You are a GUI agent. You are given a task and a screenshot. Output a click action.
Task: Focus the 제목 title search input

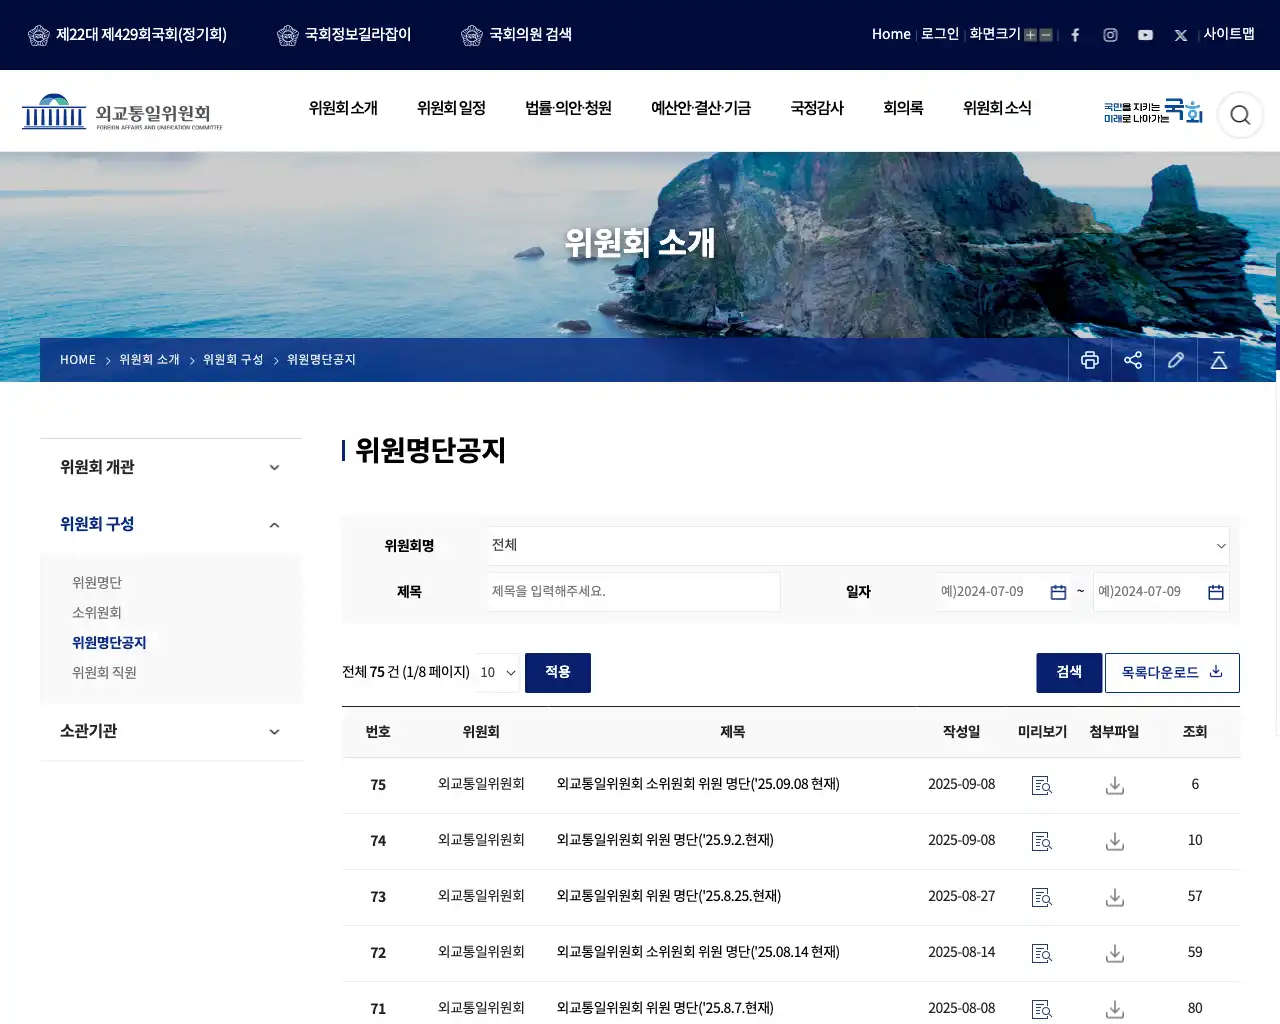[634, 592]
